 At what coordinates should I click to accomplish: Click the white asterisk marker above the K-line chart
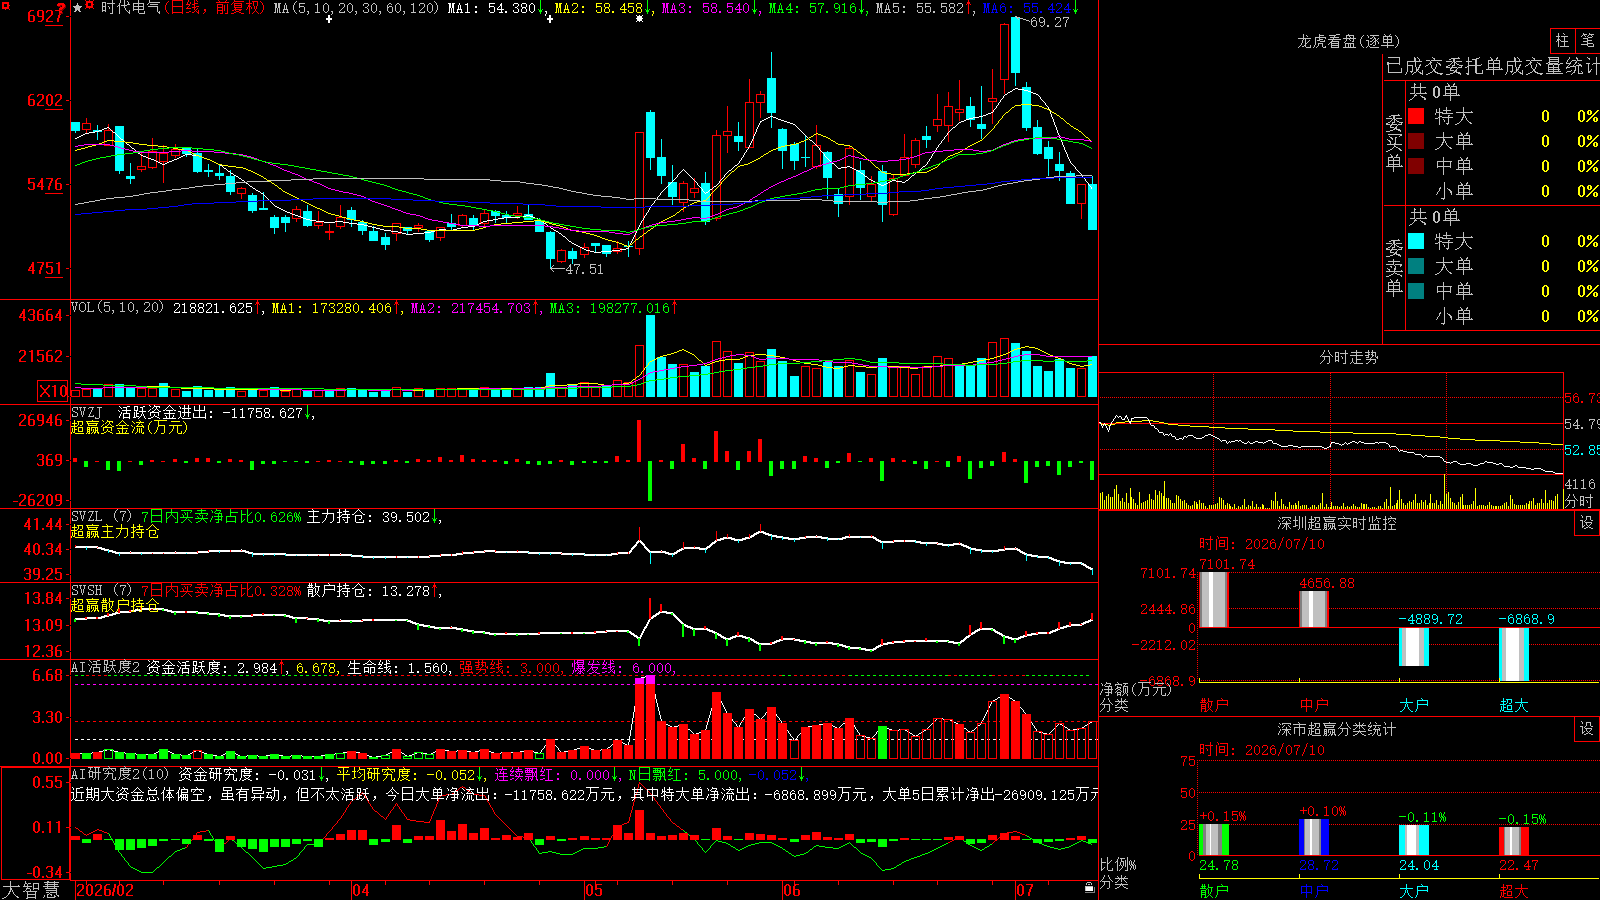click(640, 19)
